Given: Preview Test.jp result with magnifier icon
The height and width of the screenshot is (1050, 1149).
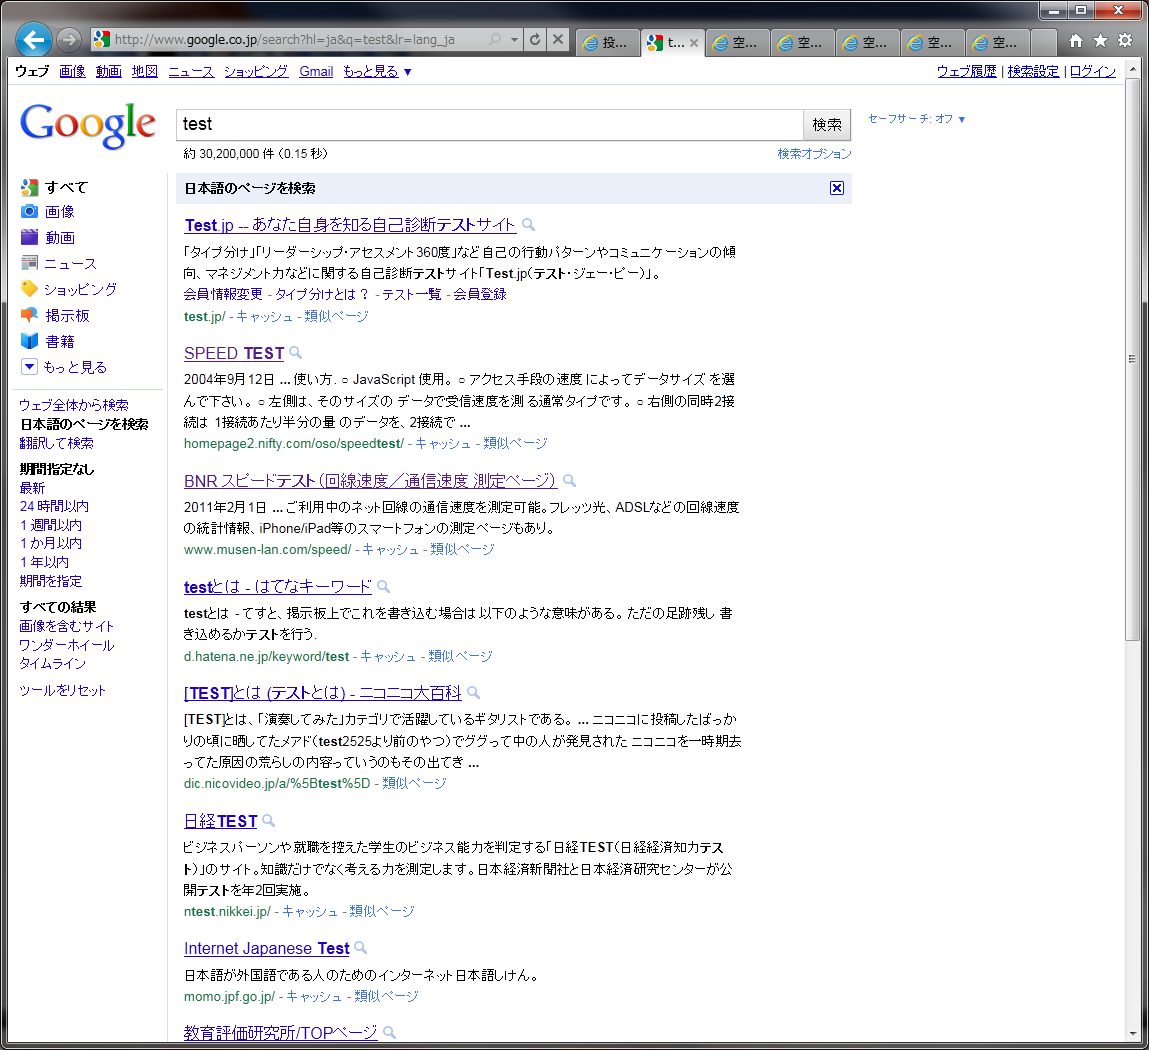Looking at the screenshot, I should click(528, 225).
